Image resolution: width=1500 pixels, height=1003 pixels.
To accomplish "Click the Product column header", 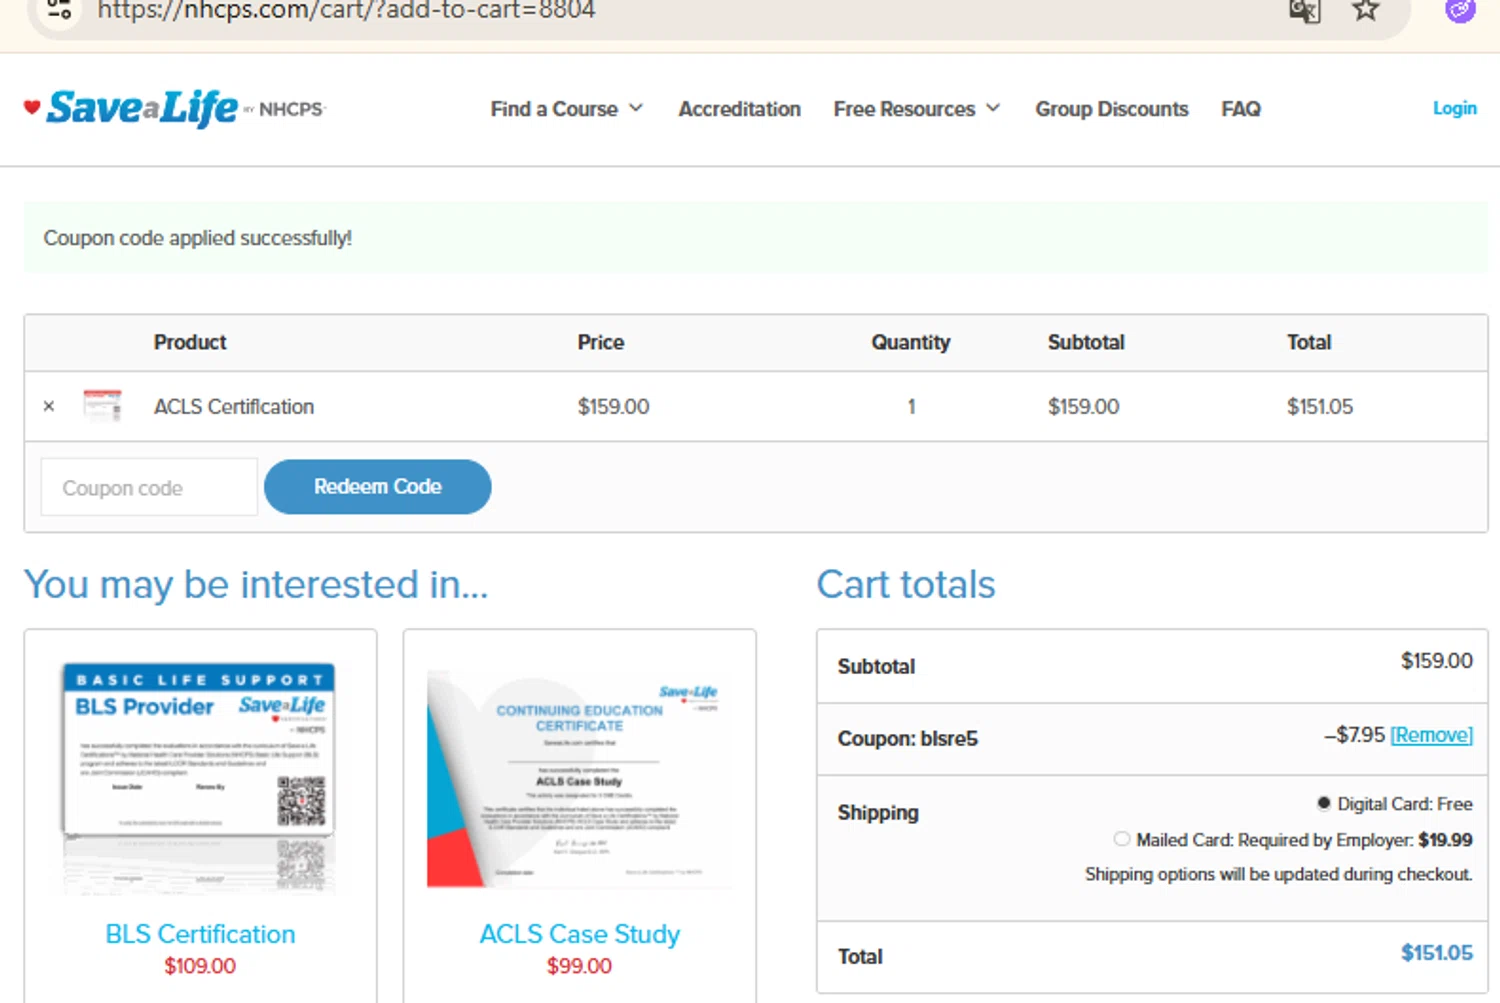I will tap(190, 342).
